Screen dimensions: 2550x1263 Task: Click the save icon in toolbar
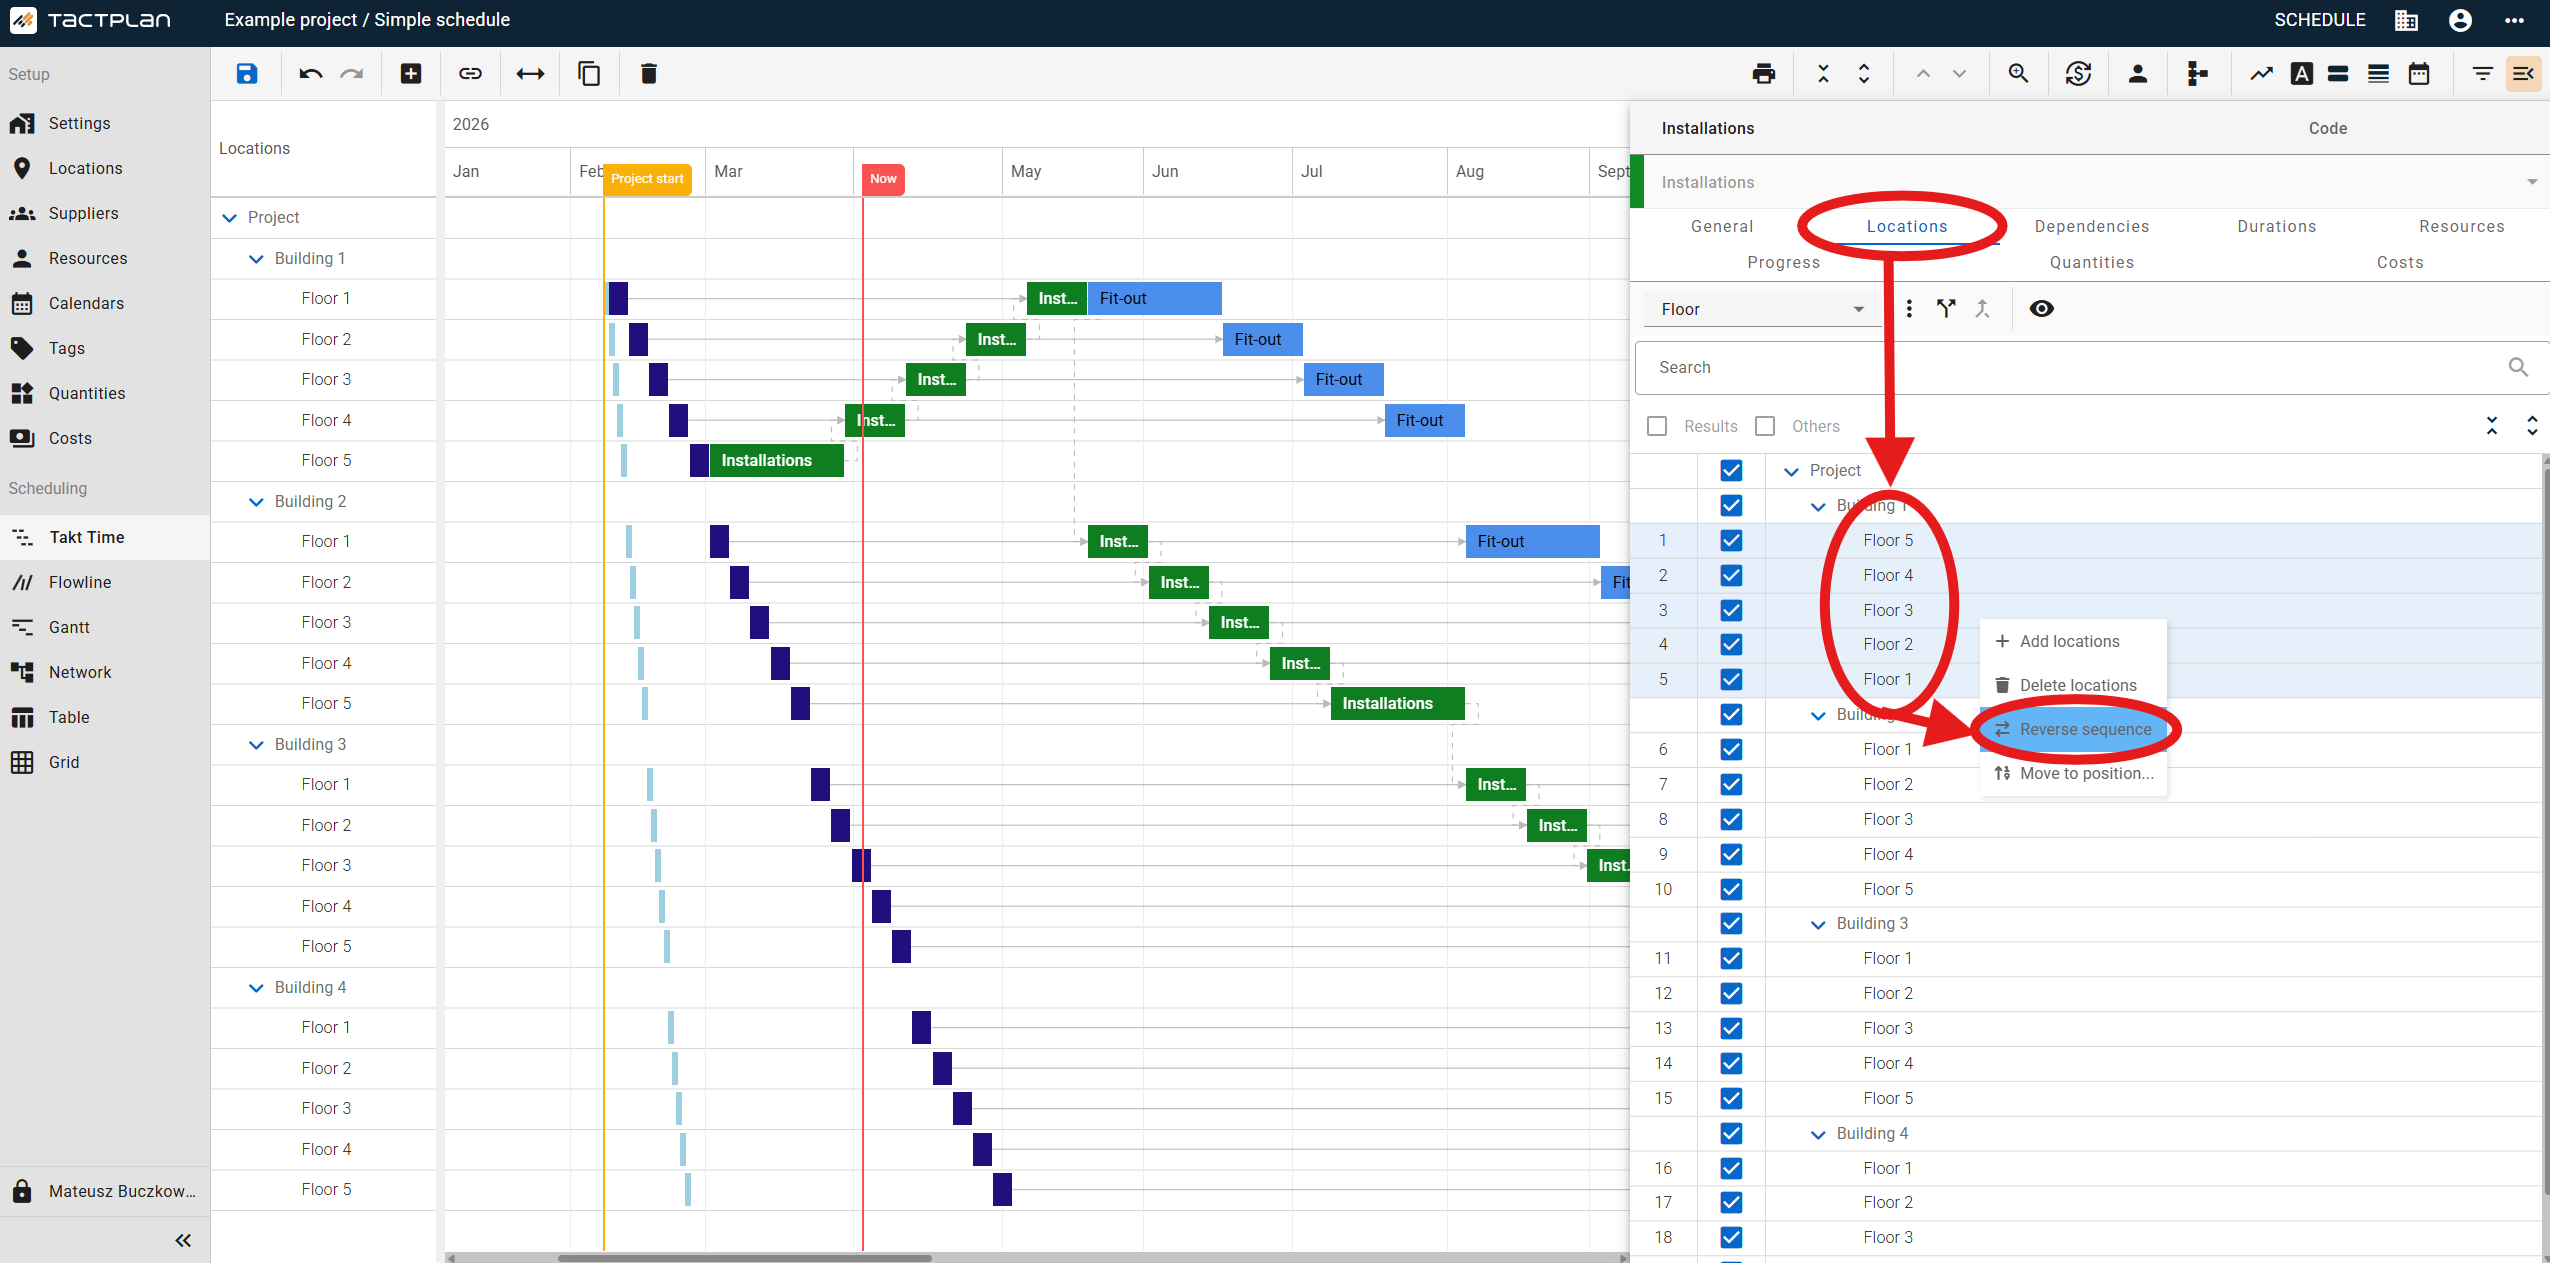[x=247, y=73]
